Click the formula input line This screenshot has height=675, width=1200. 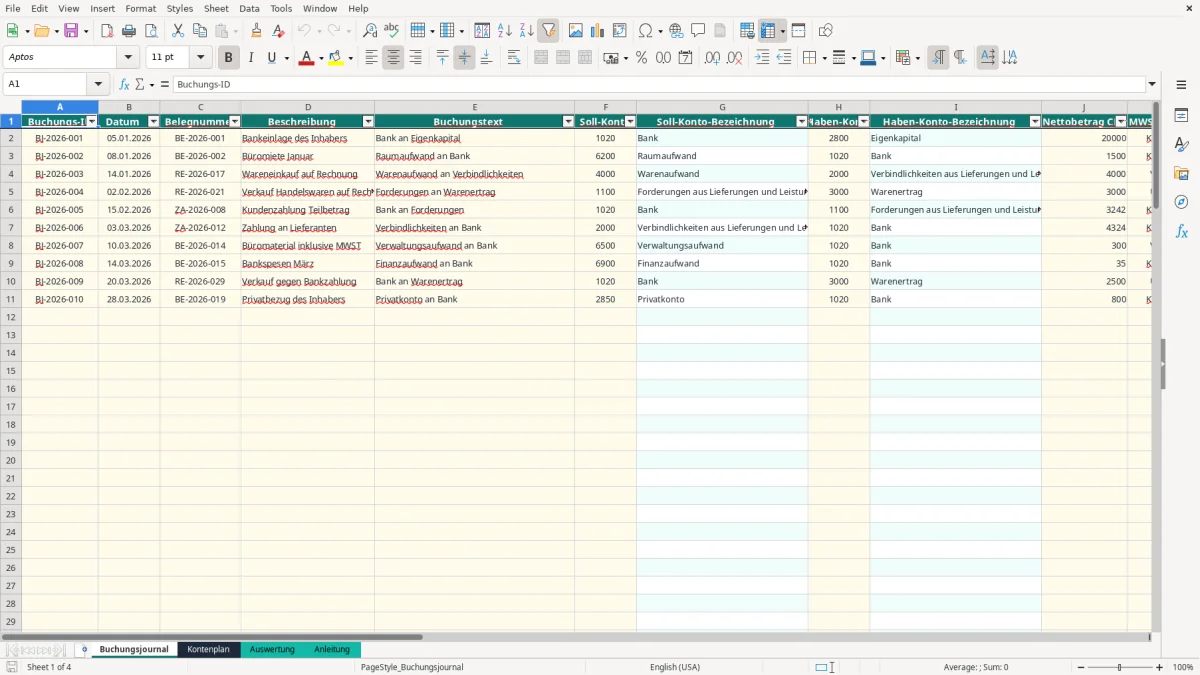(x=658, y=84)
